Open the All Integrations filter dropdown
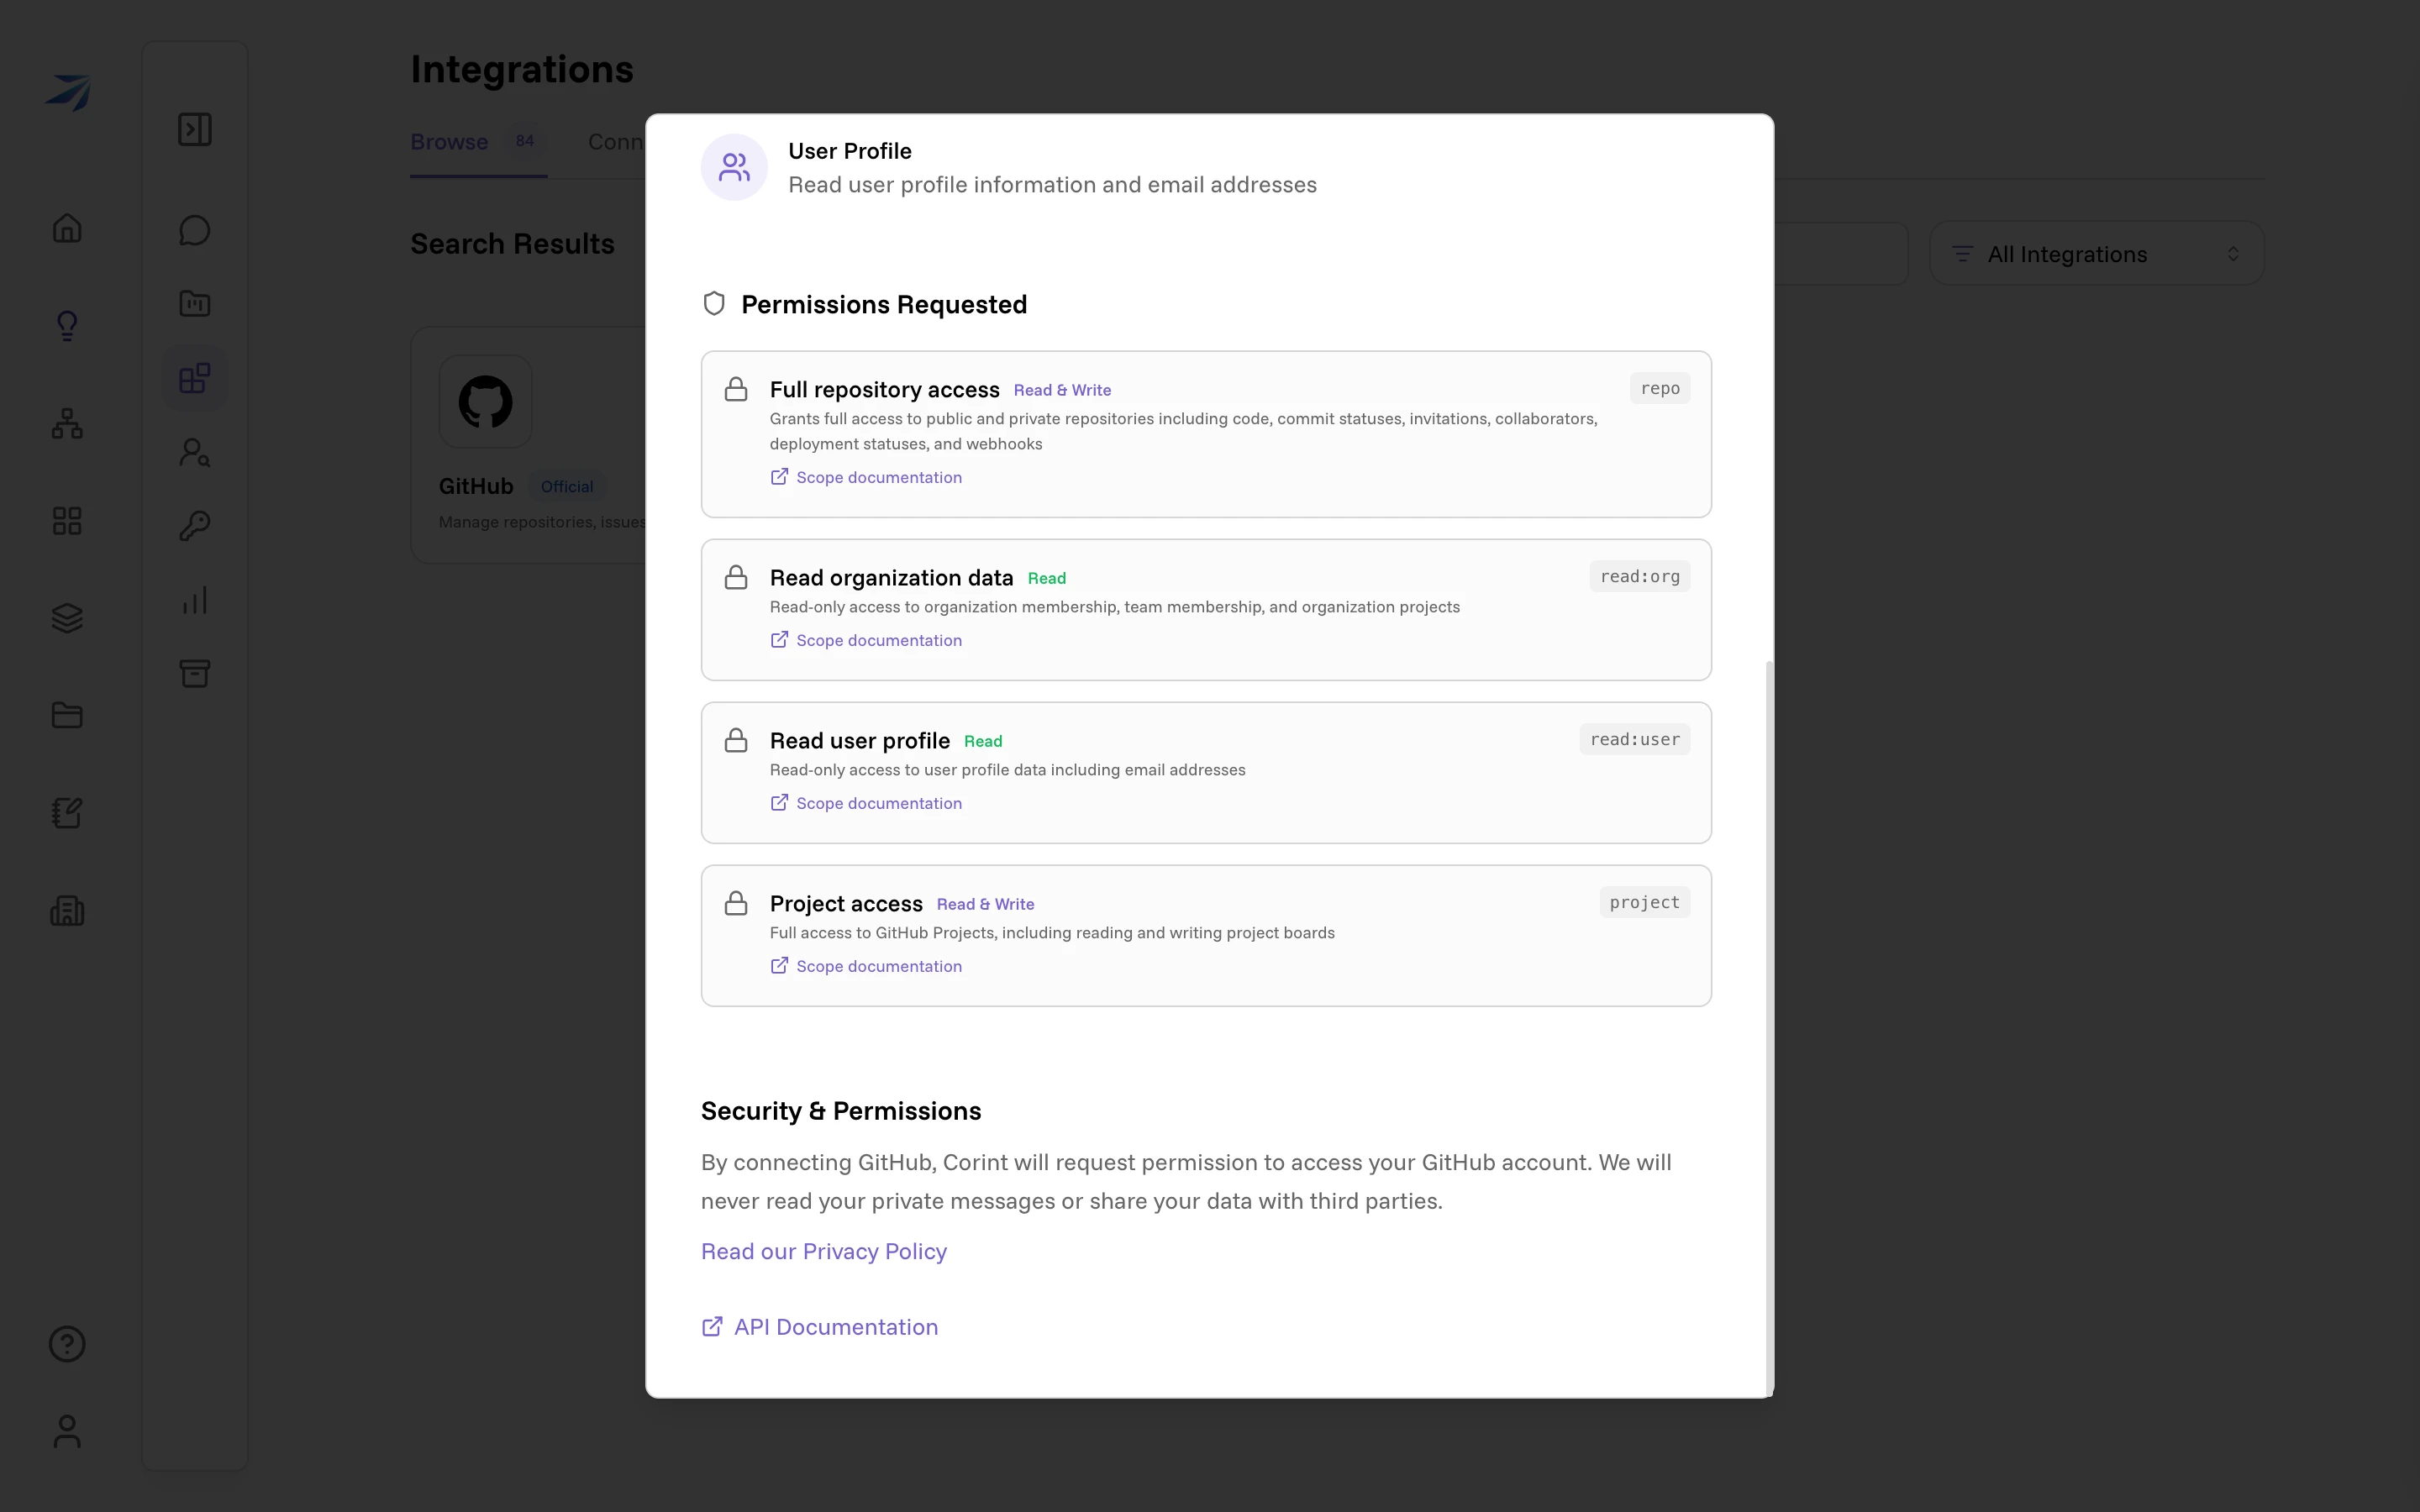The width and height of the screenshot is (2420, 1512). 2097,254
